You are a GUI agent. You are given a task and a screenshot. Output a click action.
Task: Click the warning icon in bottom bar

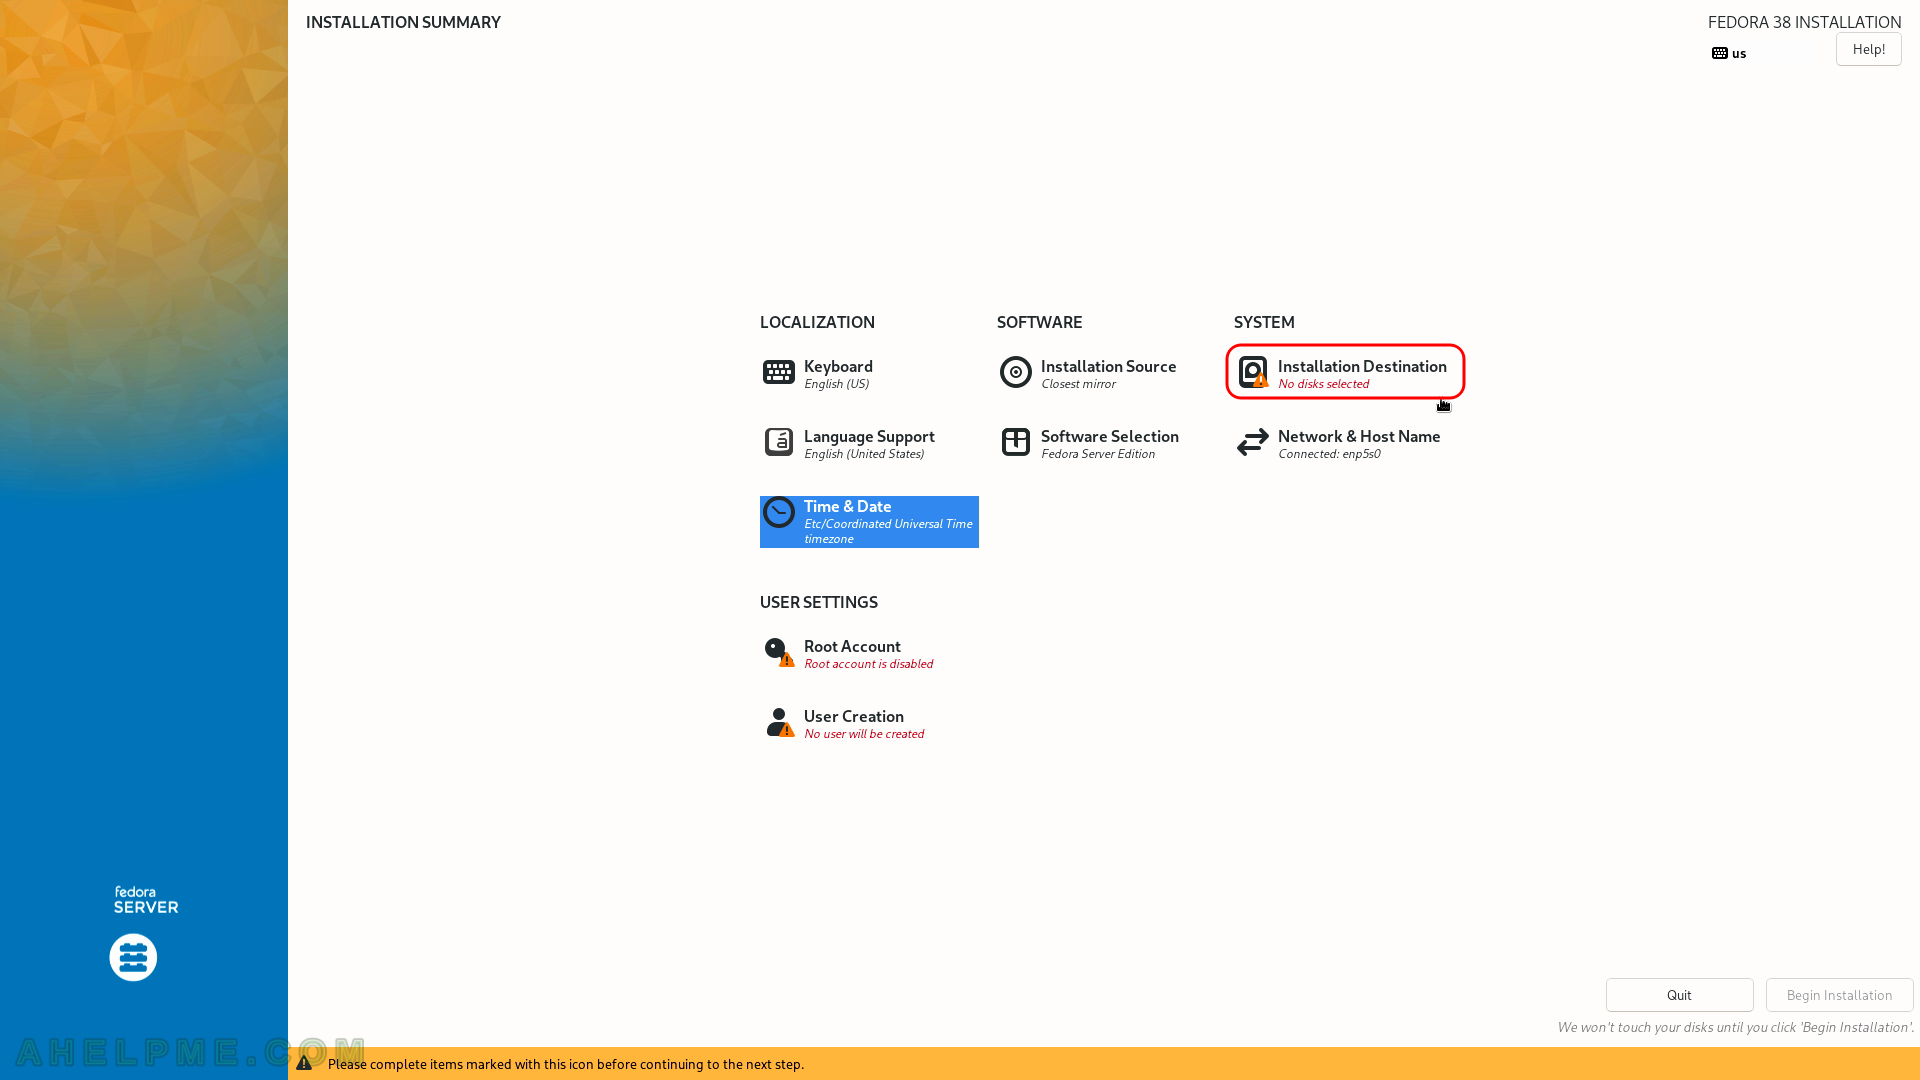pyautogui.click(x=304, y=1063)
